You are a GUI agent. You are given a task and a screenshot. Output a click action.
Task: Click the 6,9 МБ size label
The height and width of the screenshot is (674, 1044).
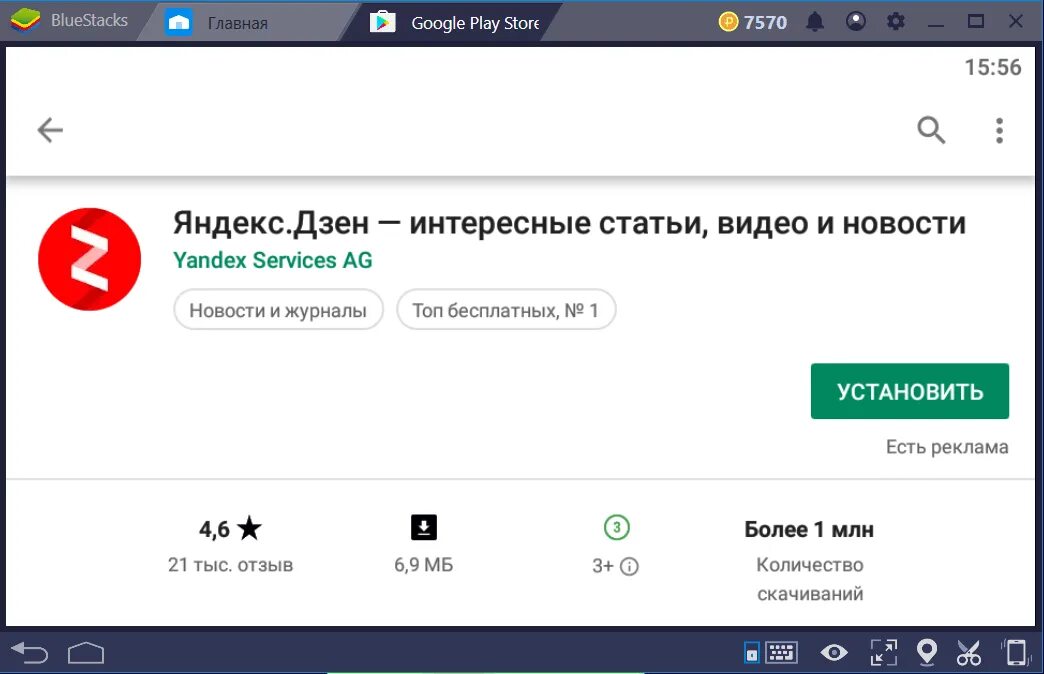[x=423, y=565]
